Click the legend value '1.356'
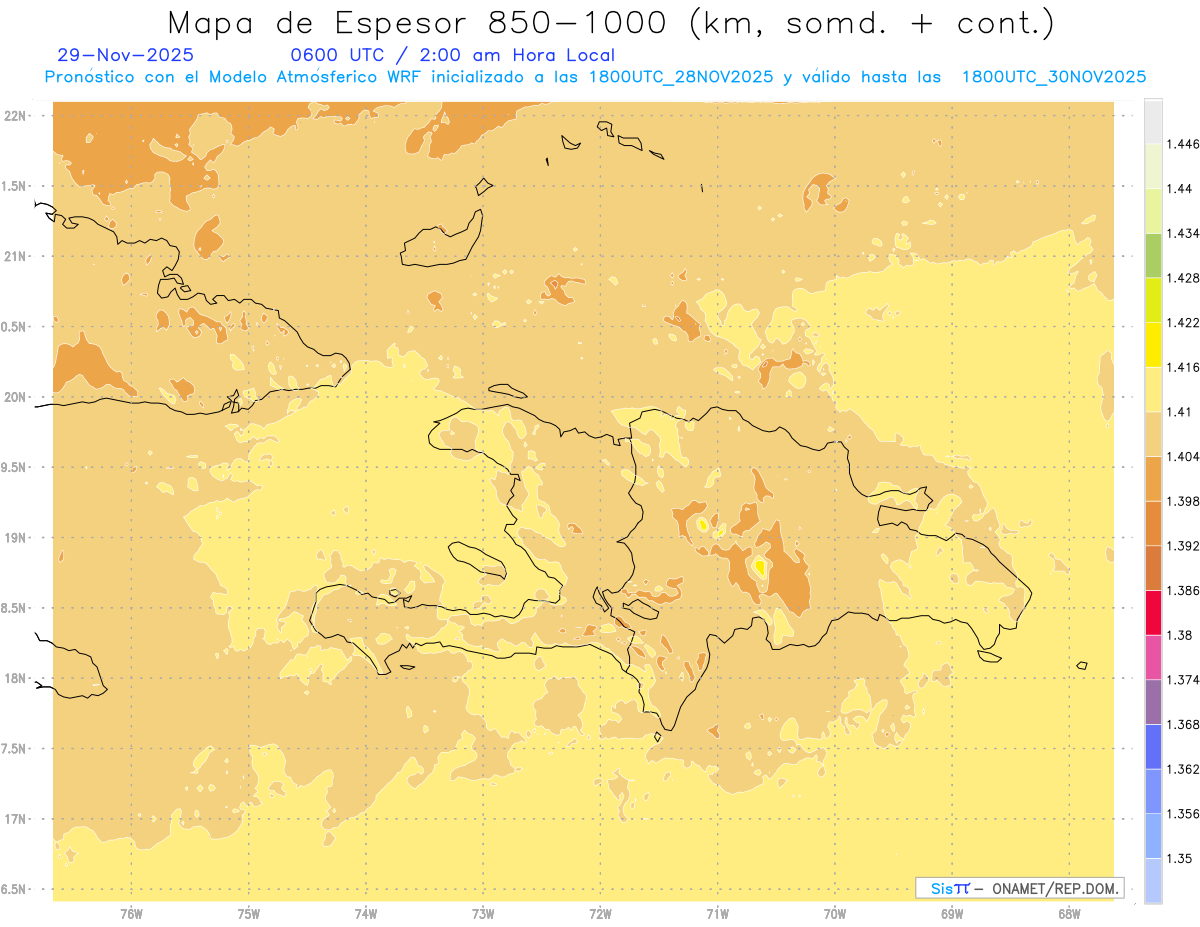Screen dimensions: 1200x927 coord(1185,814)
